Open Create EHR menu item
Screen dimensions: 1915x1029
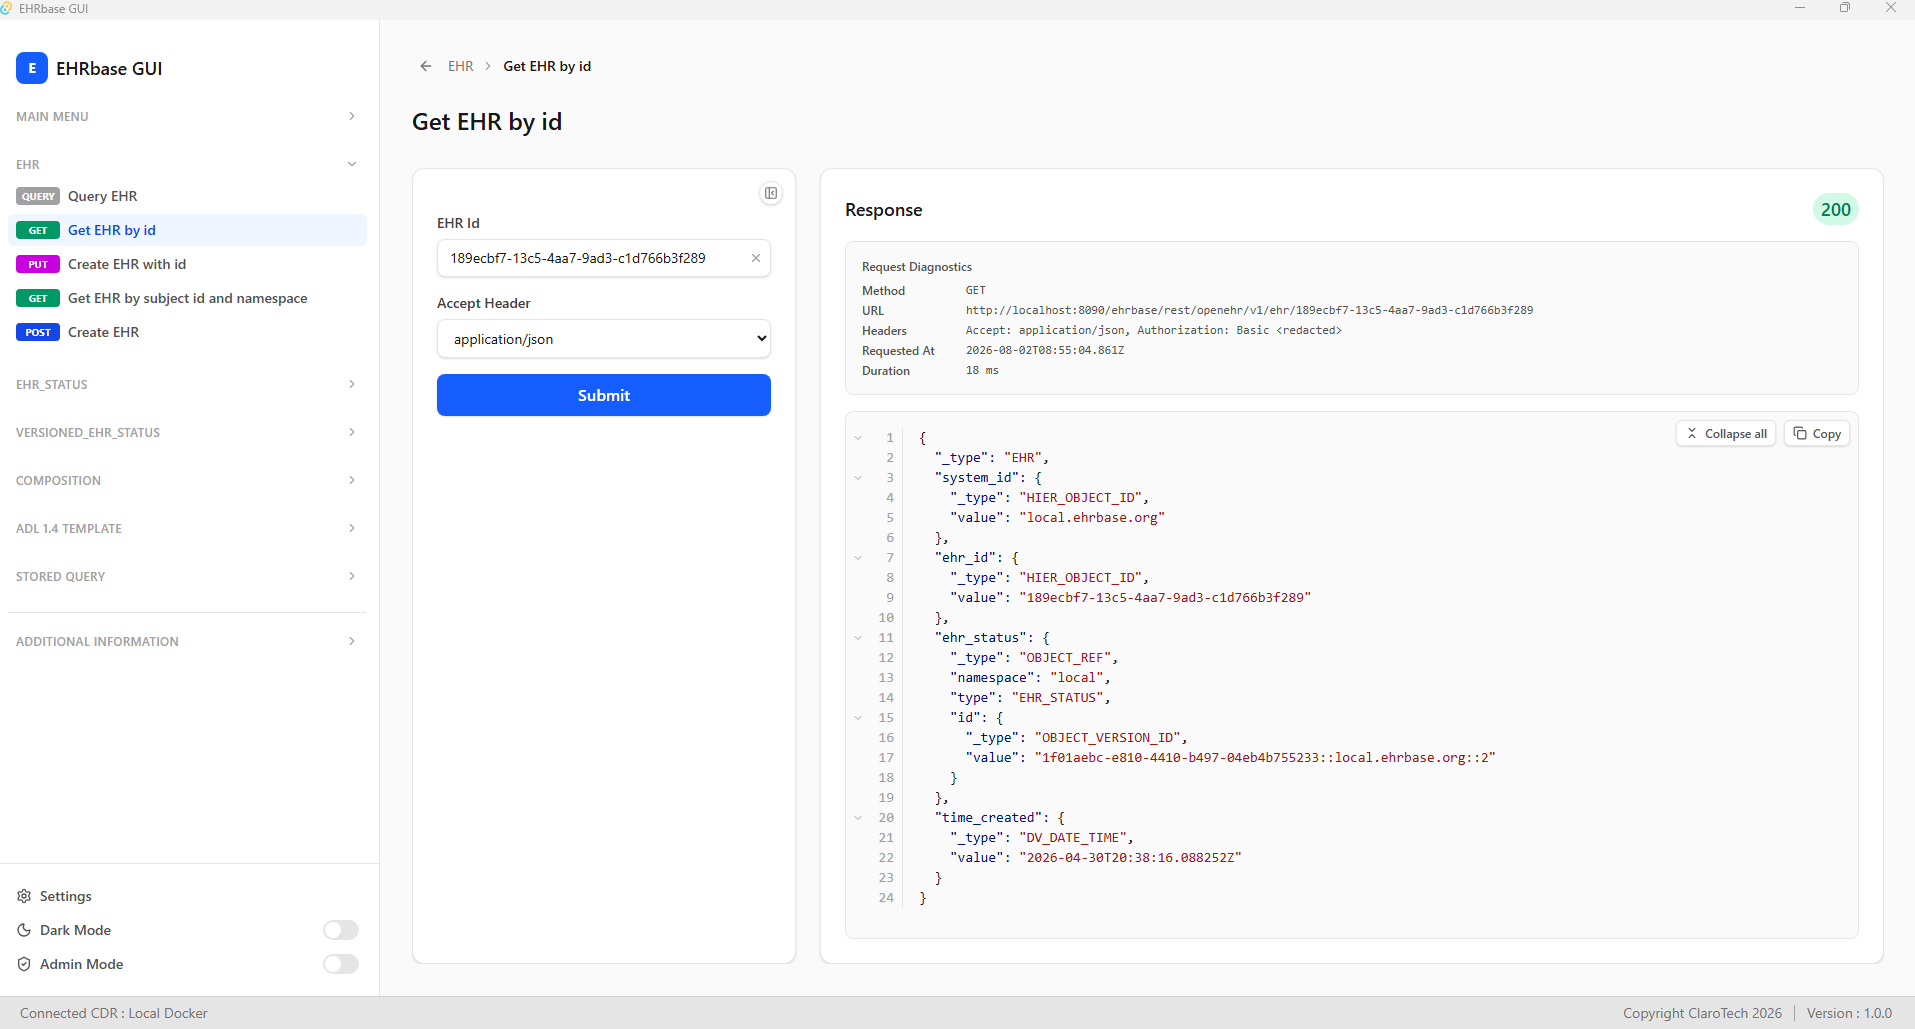(187, 332)
